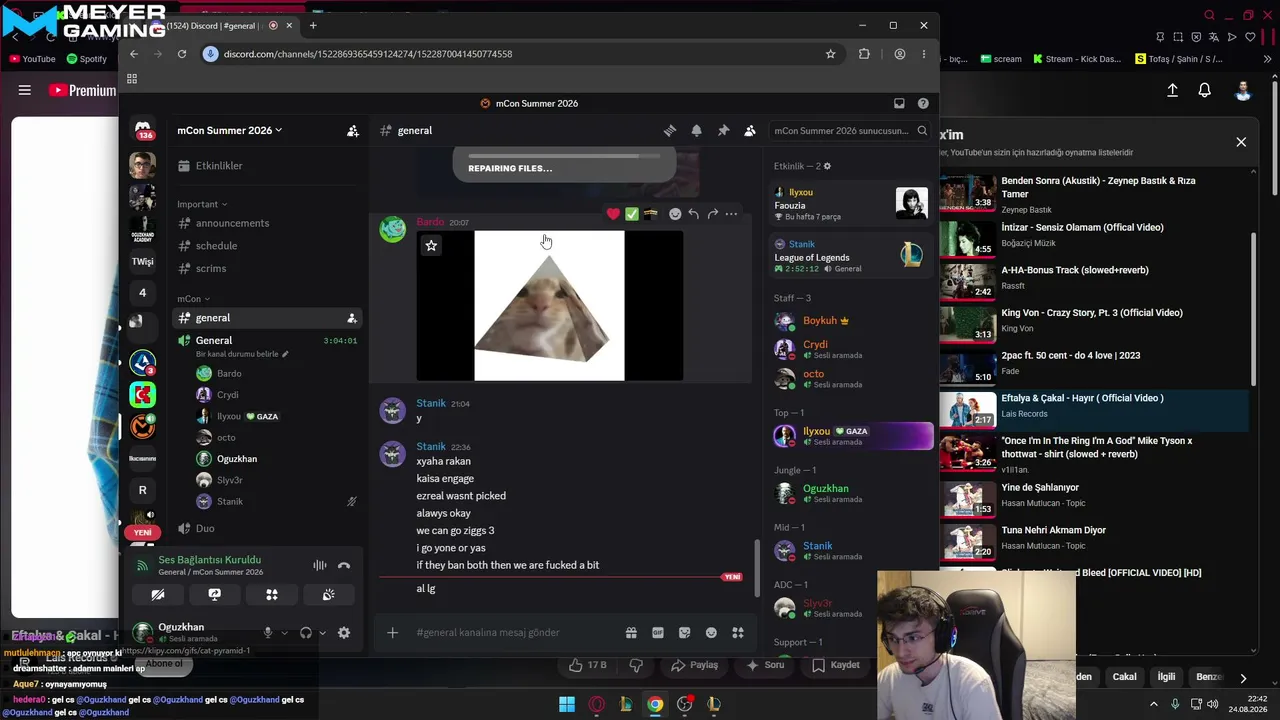Click Ilyxou Faouzia activity card

tap(851, 204)
